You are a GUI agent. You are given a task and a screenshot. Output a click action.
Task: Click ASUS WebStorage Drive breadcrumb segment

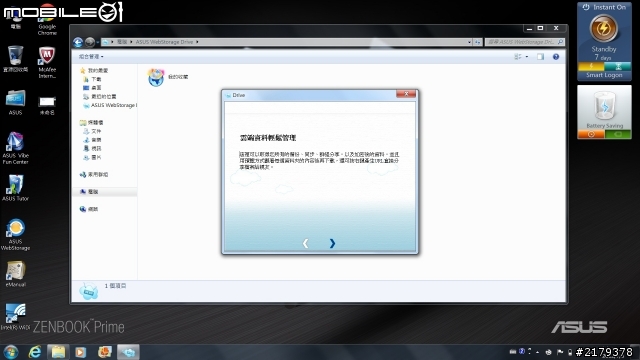click(x=164, y=42)
